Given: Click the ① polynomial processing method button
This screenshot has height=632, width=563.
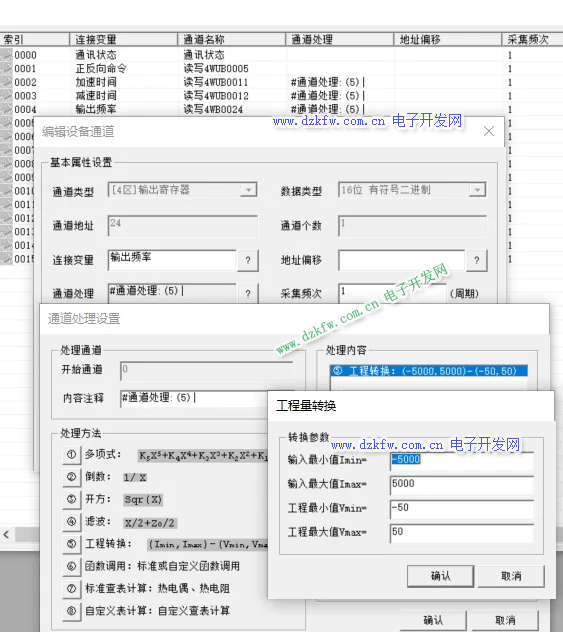Looking at the screenshot, I should click(72, 455).
